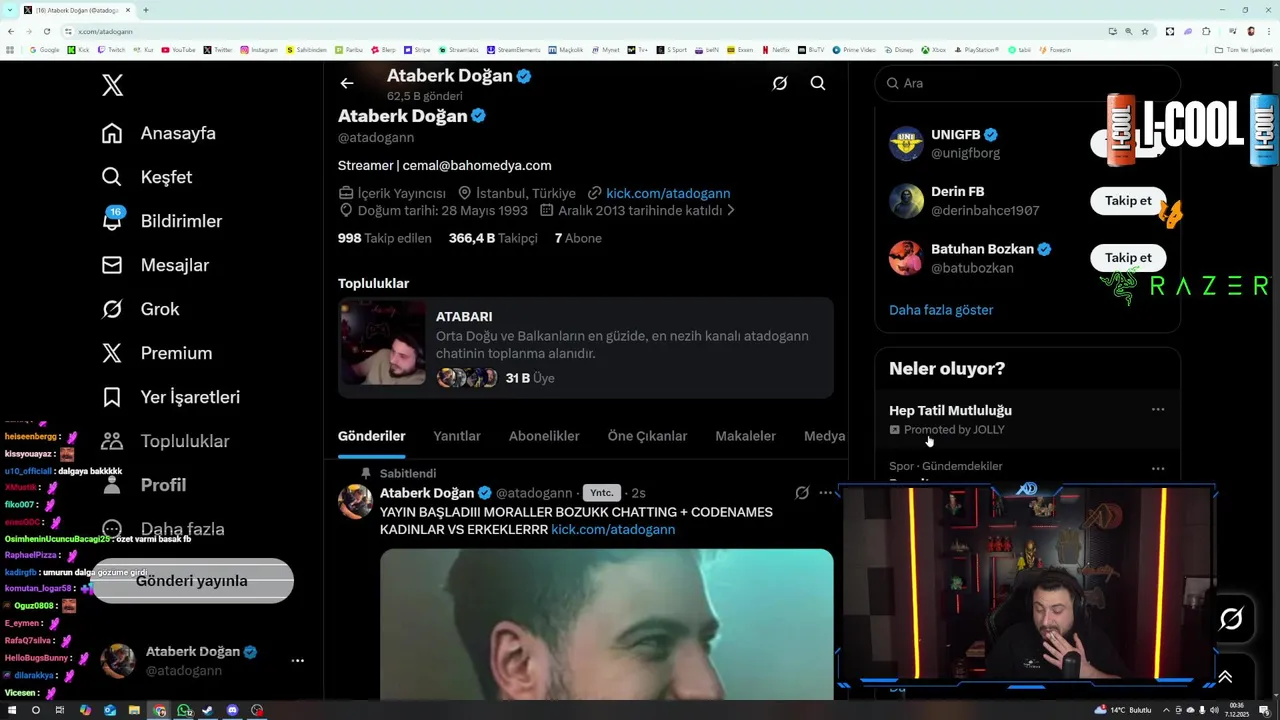Open account options three dots menu
This screenshot has width=1280, height=720.
(x=297, y=661)
